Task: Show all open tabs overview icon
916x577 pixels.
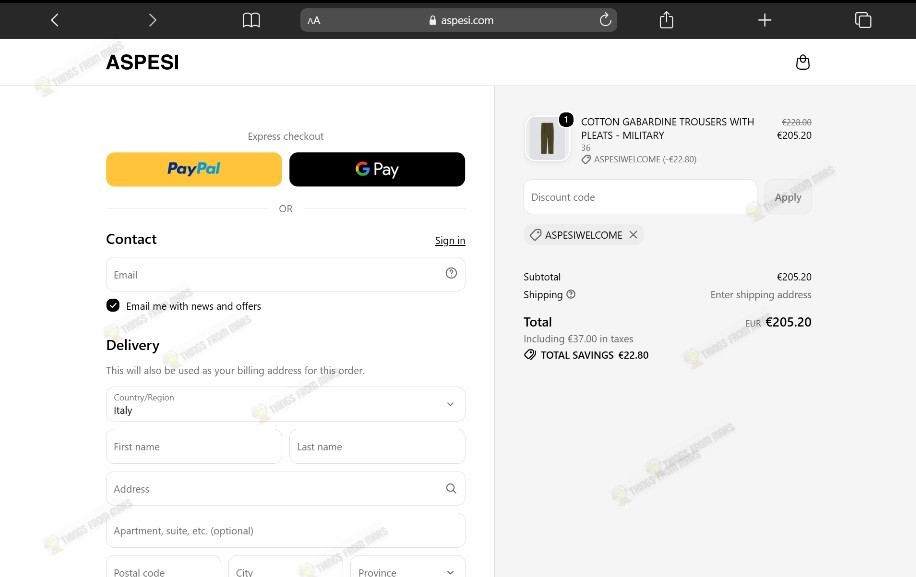Action: pos(863,20)
